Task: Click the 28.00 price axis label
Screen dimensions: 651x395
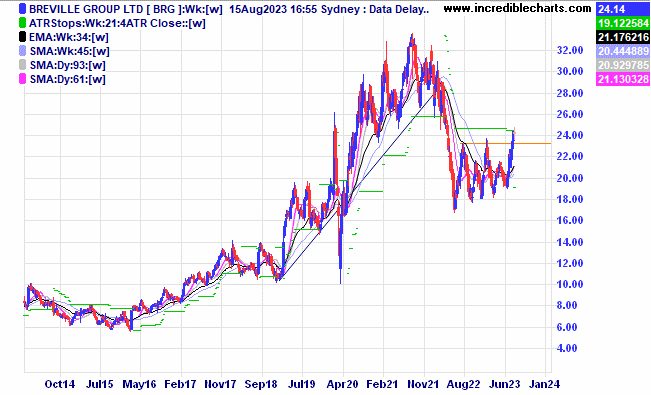Action: [570, 93]
